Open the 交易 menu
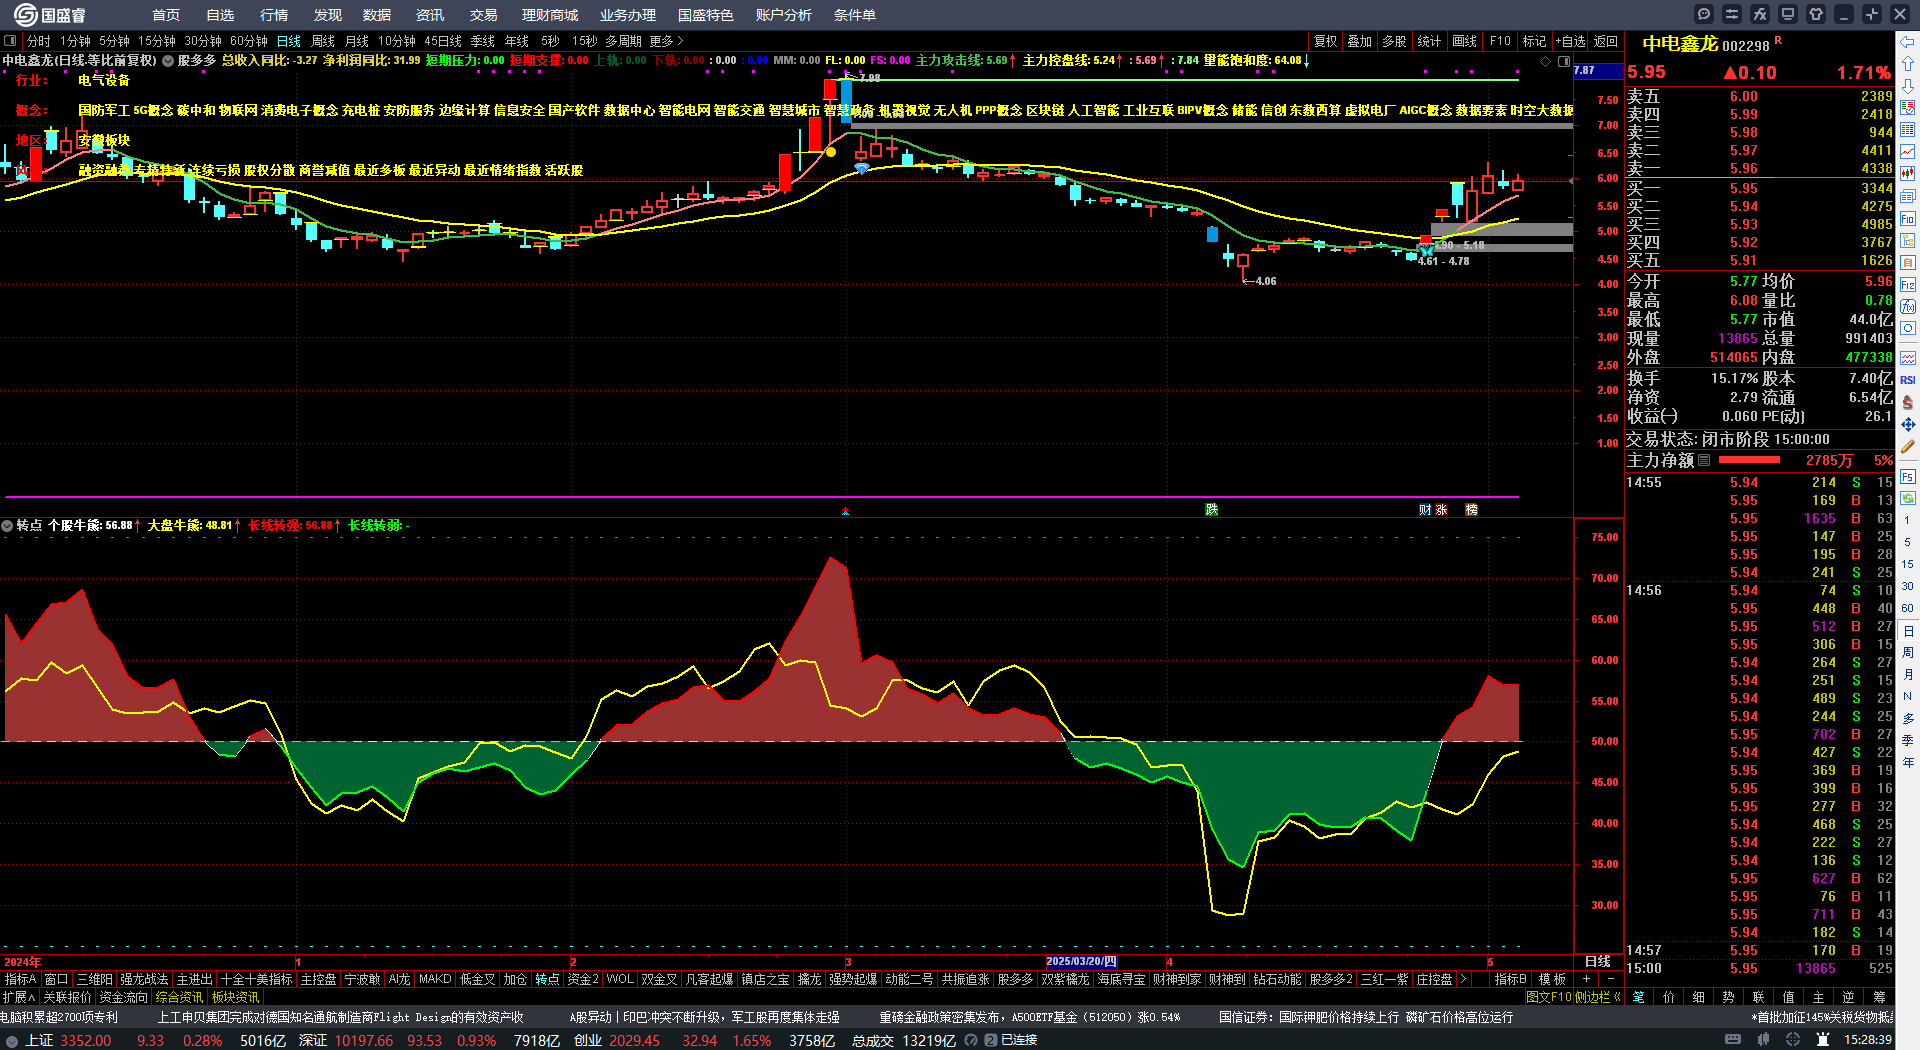The height and width of the screenshot is (1050, 1920). pyautogui.click(x=484, y=15)
